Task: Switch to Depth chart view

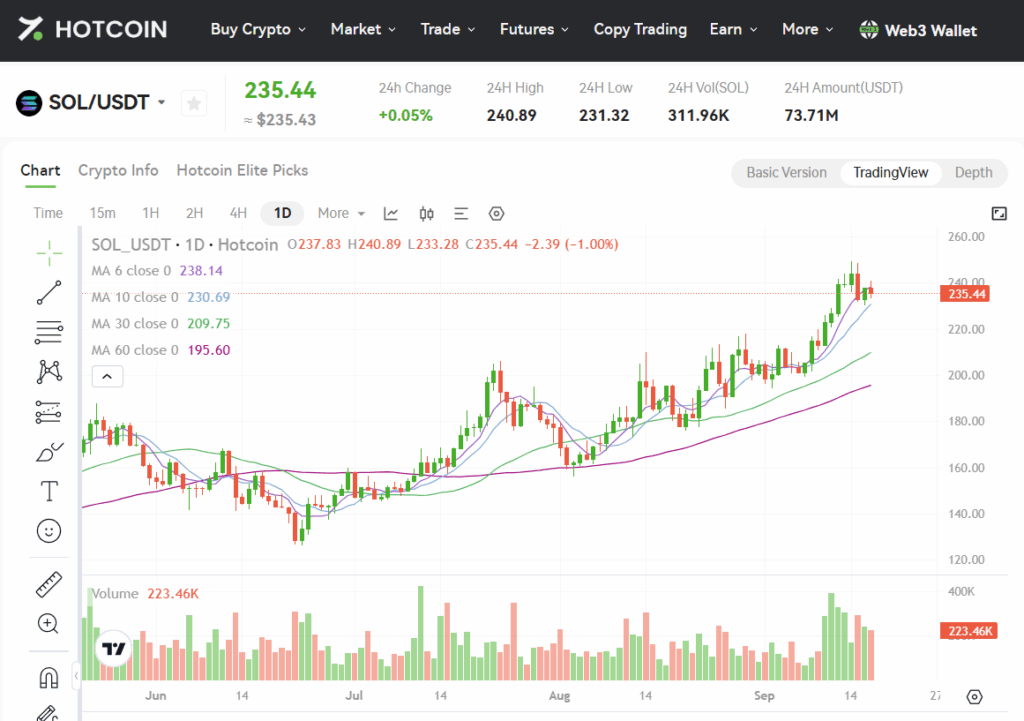Action: pos(973,172)
